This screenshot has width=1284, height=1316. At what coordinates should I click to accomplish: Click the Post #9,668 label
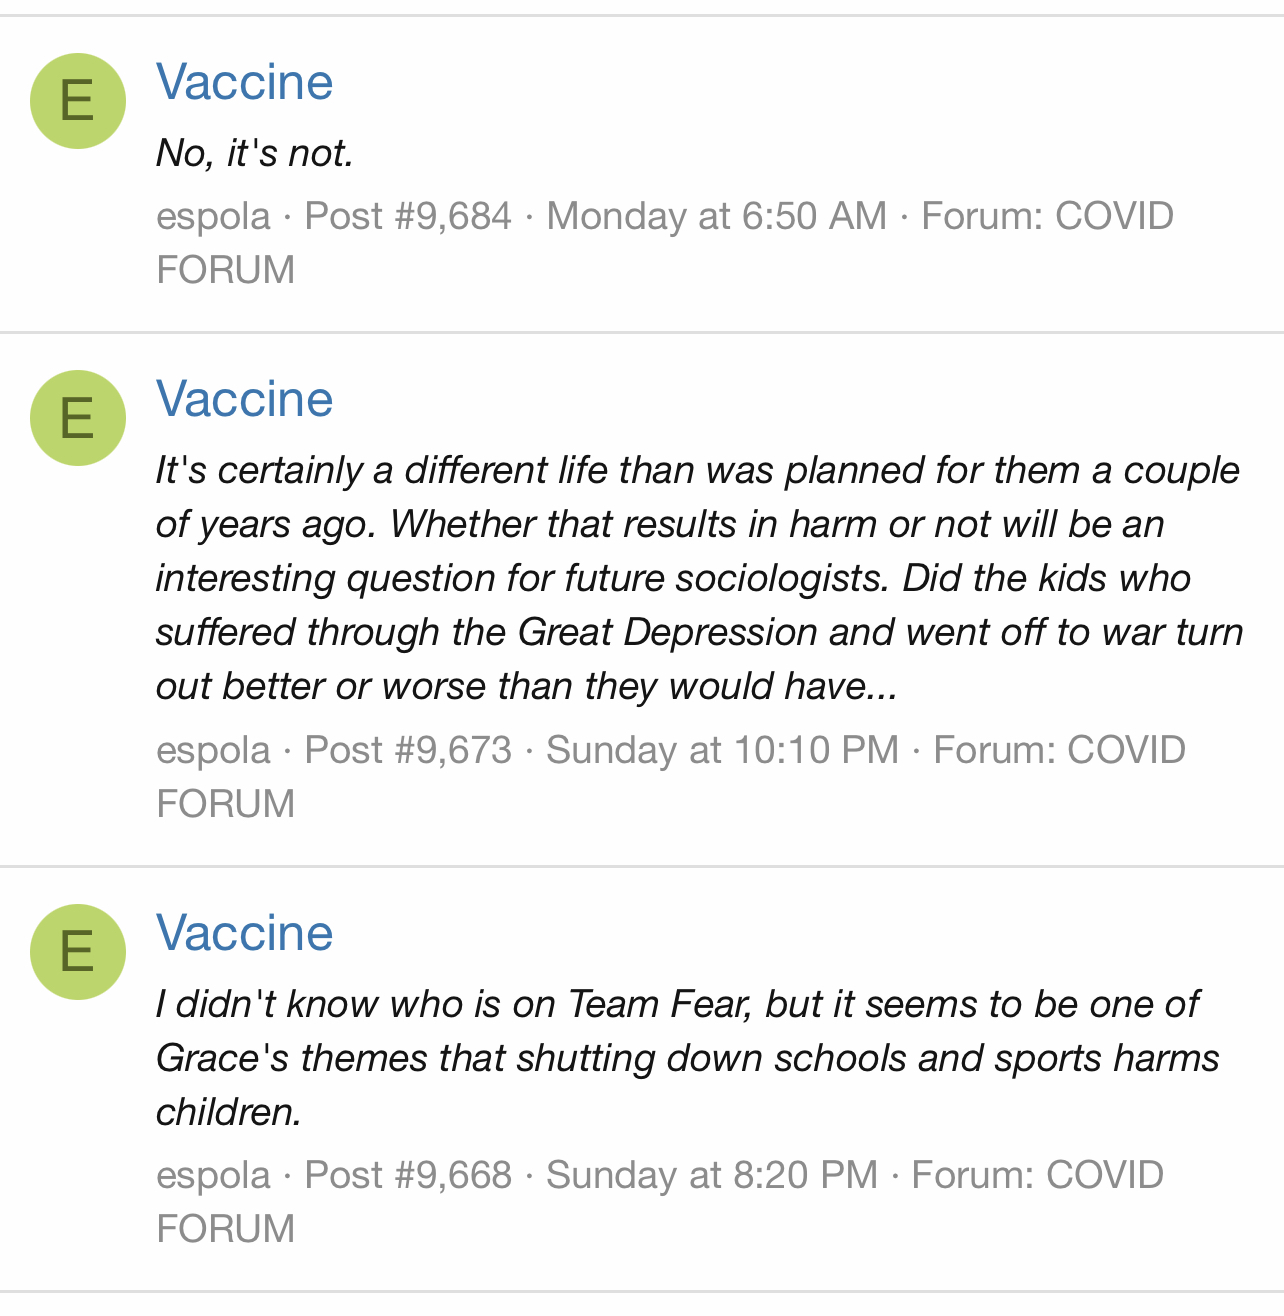pyautogui.click(x=408, y=1175)
